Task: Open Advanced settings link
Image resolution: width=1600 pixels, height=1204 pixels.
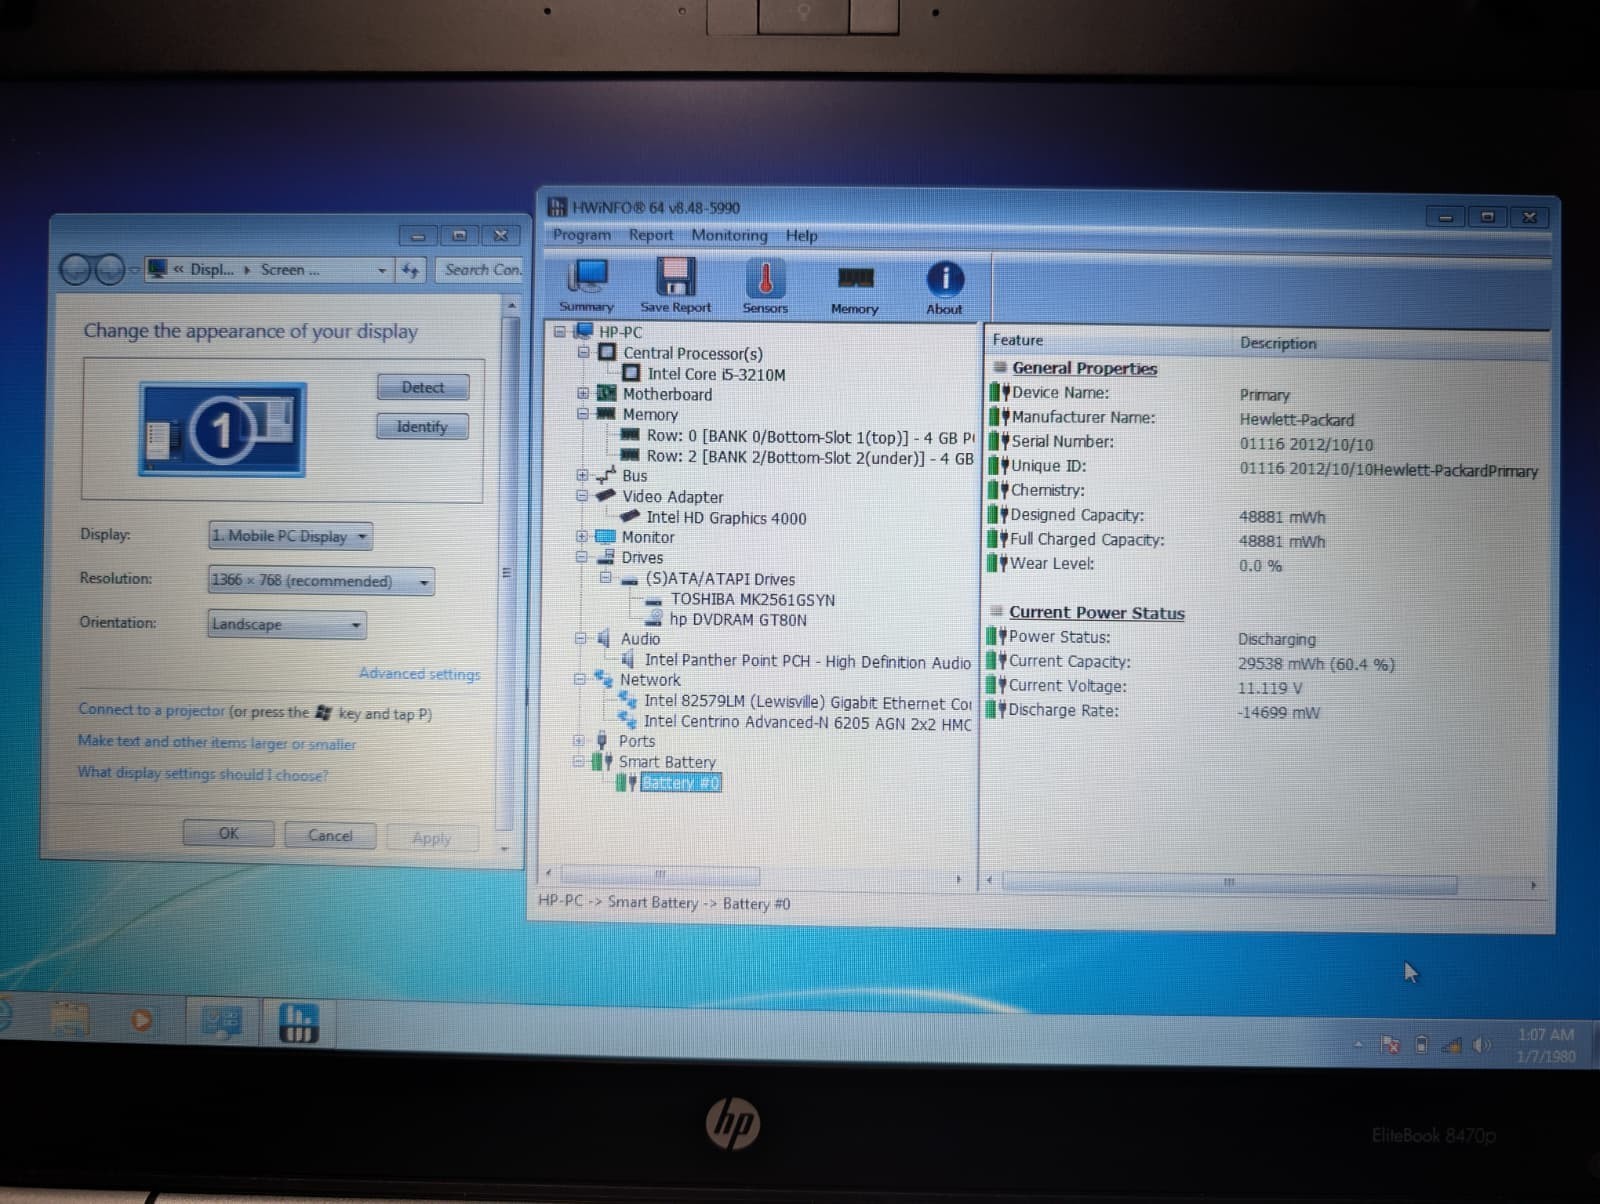Action: coord(419,674)
